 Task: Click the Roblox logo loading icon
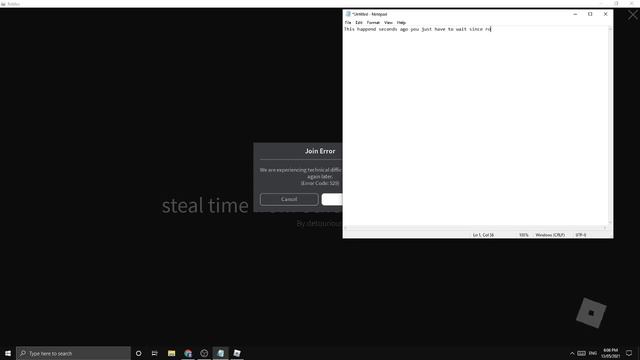point(591,313)
